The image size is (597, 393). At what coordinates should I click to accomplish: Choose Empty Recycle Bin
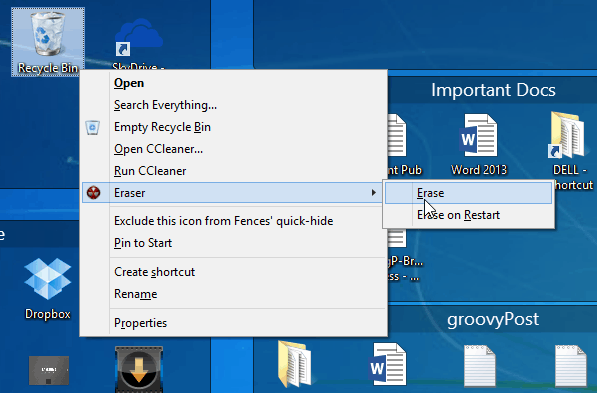(234, 127)
